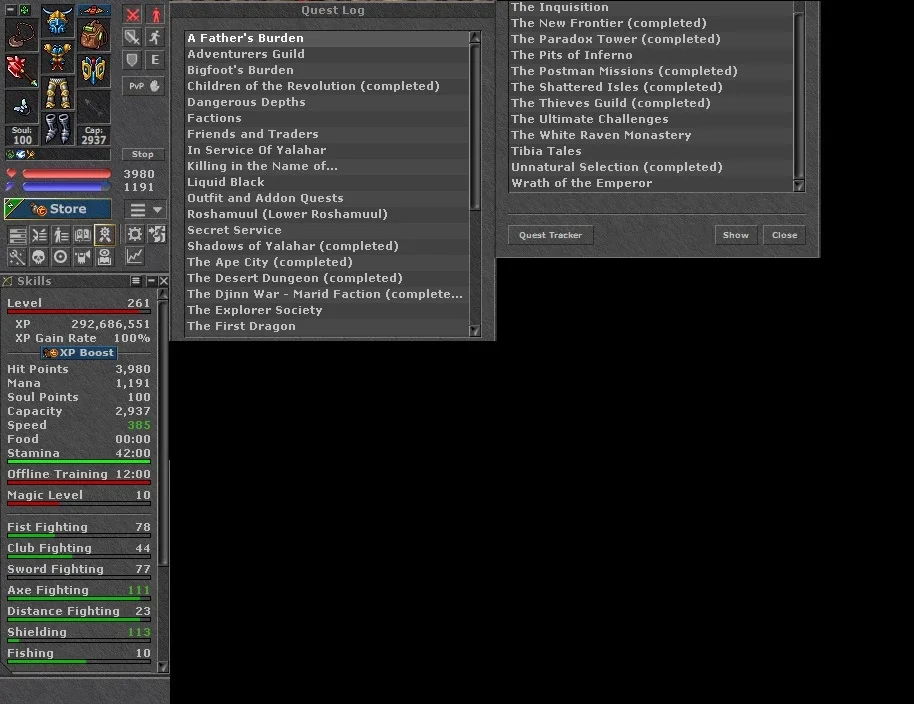Toggle stand while fighting red figure
The width and height of the screenshot is (914, 704).
pyautogui.click(x=155, y=15)
